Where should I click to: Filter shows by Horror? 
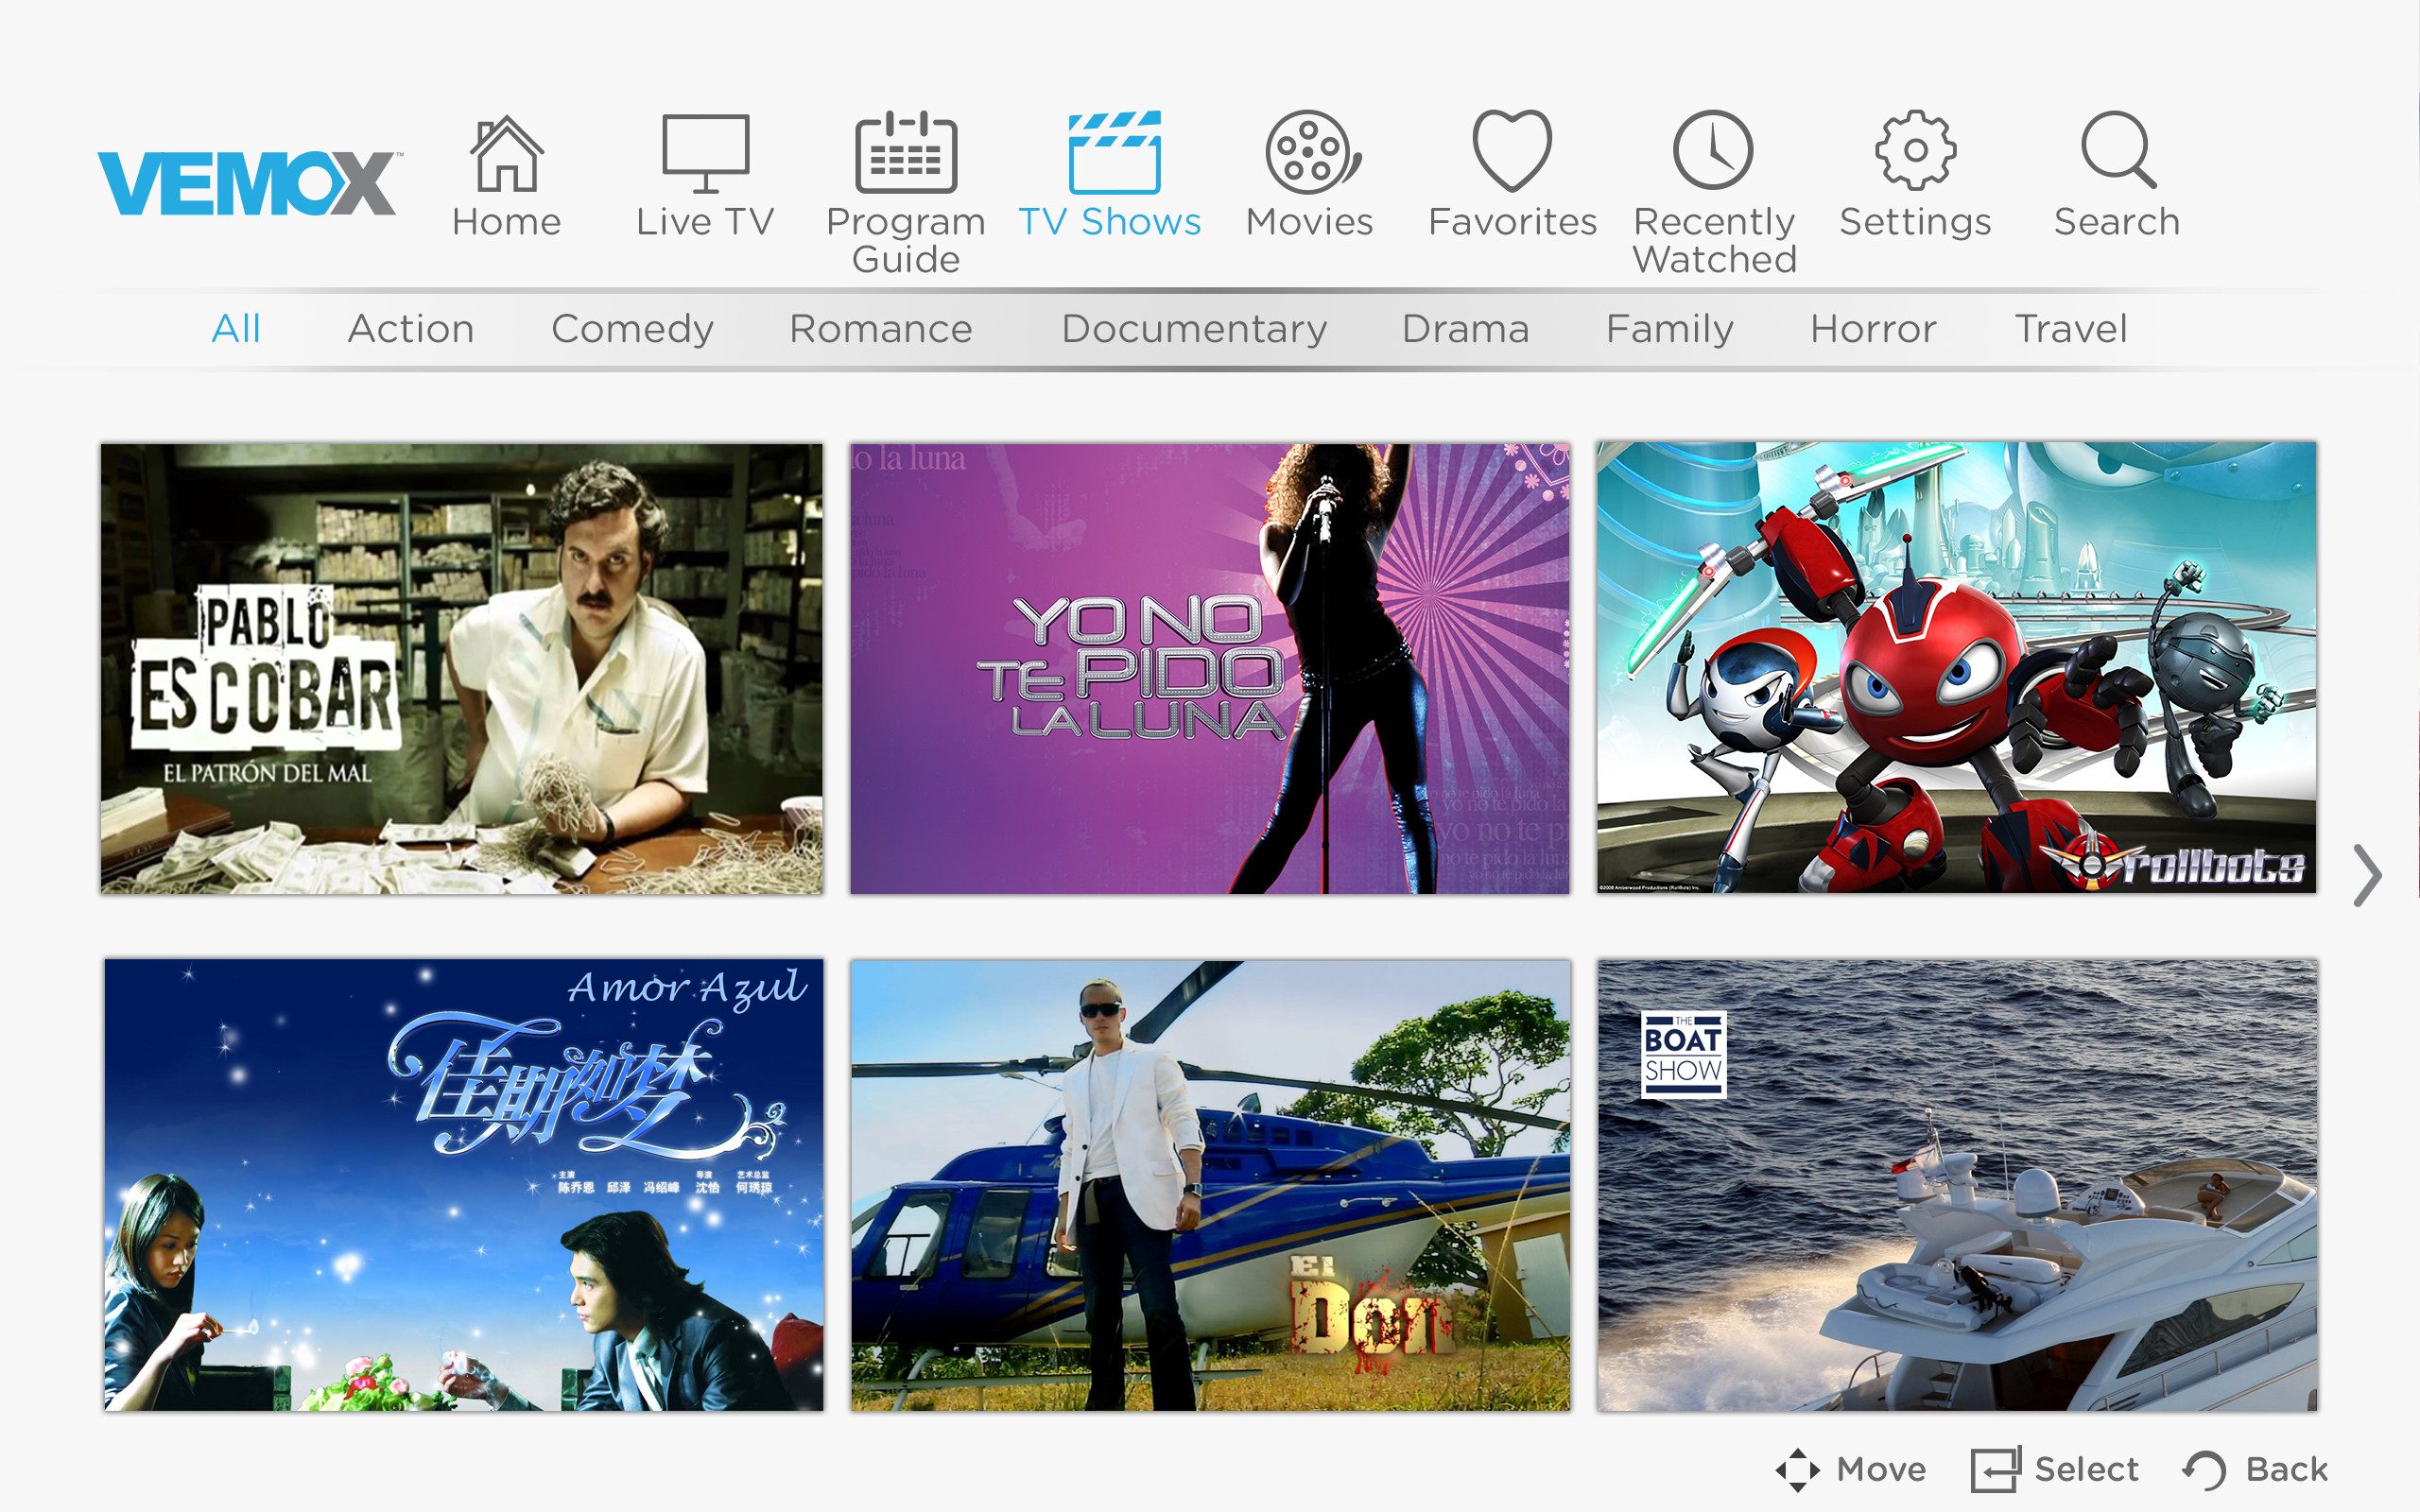tap(1873, 329)
